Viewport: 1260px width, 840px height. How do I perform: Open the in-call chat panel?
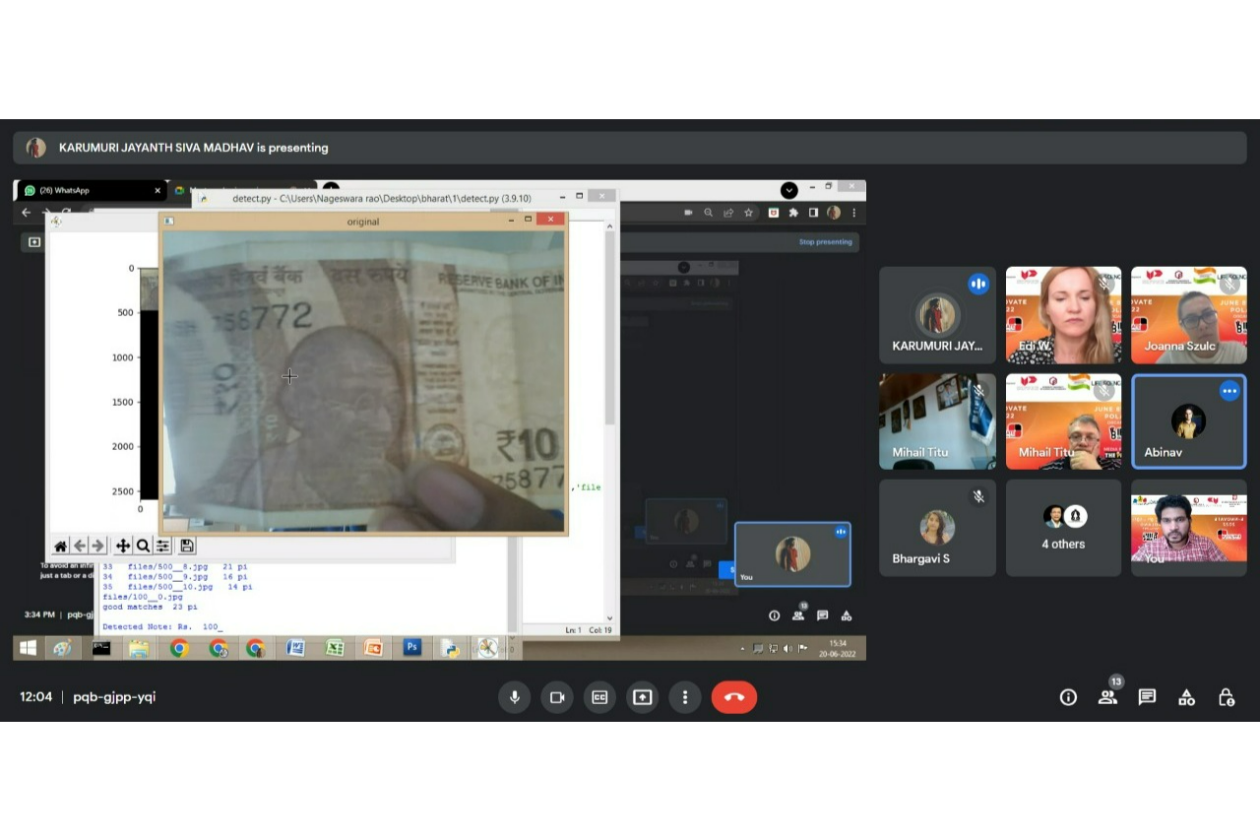pyautogui.click(x=1147, y=697)
